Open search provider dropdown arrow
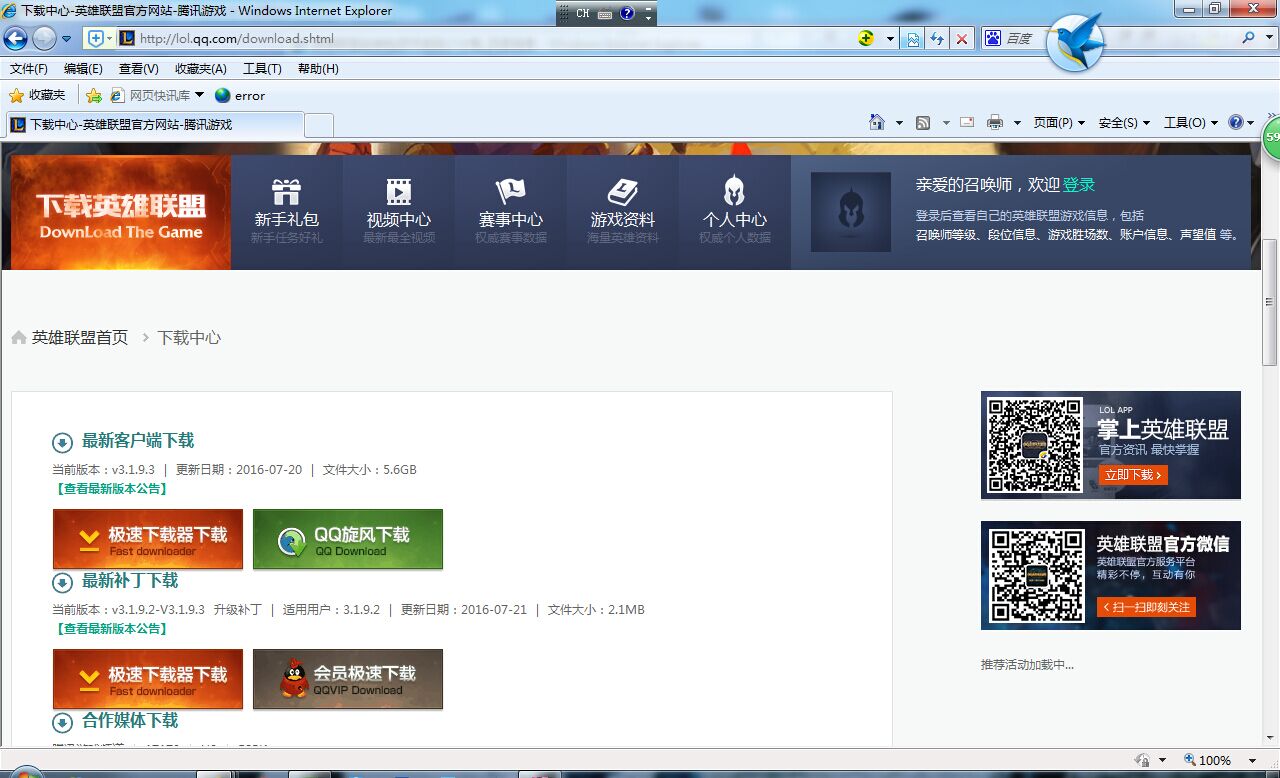Viewport: 1280px width, 778px height. [1268, 39]
